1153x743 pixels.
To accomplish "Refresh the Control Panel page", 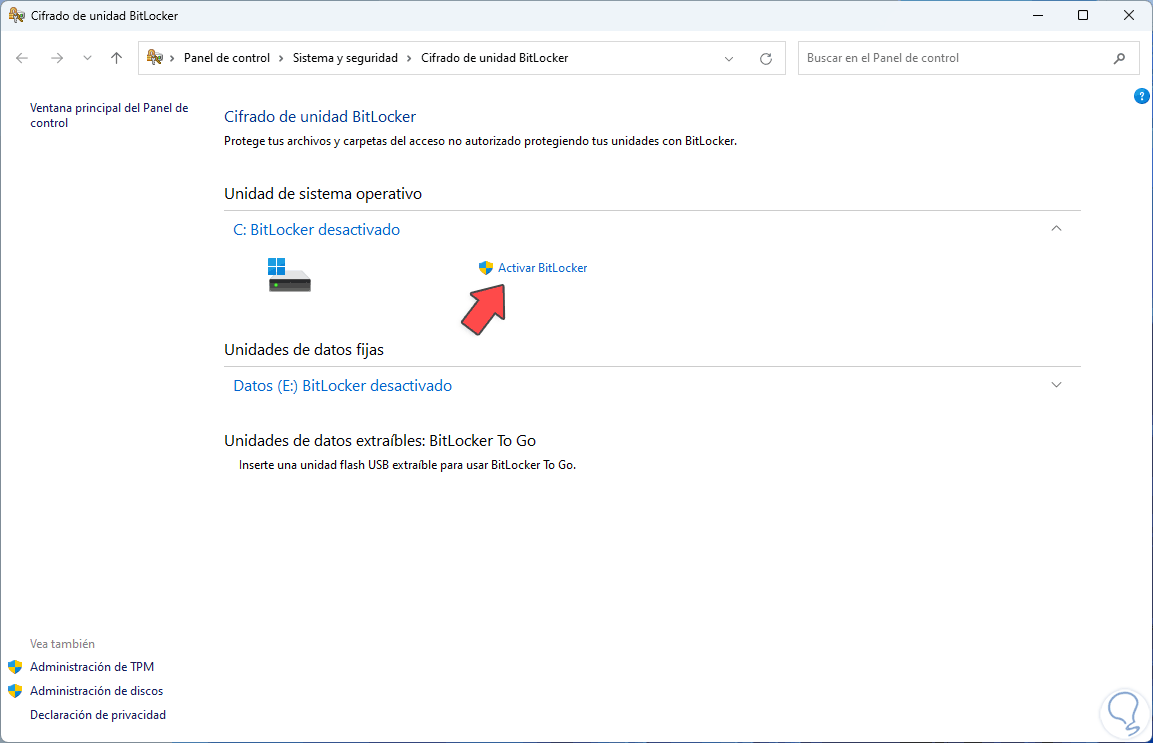I will pyautogui.click(x=765, y=59).
